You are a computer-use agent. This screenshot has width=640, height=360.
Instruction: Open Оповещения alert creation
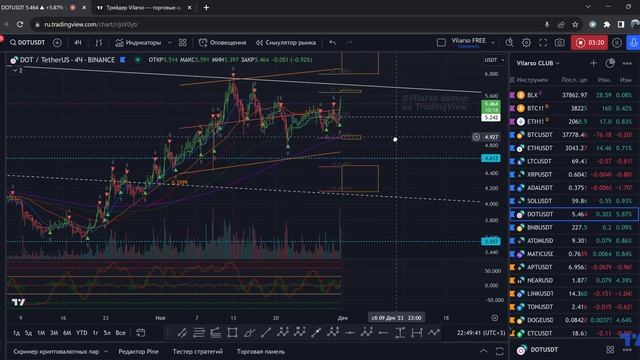click(x=222, y=42)
